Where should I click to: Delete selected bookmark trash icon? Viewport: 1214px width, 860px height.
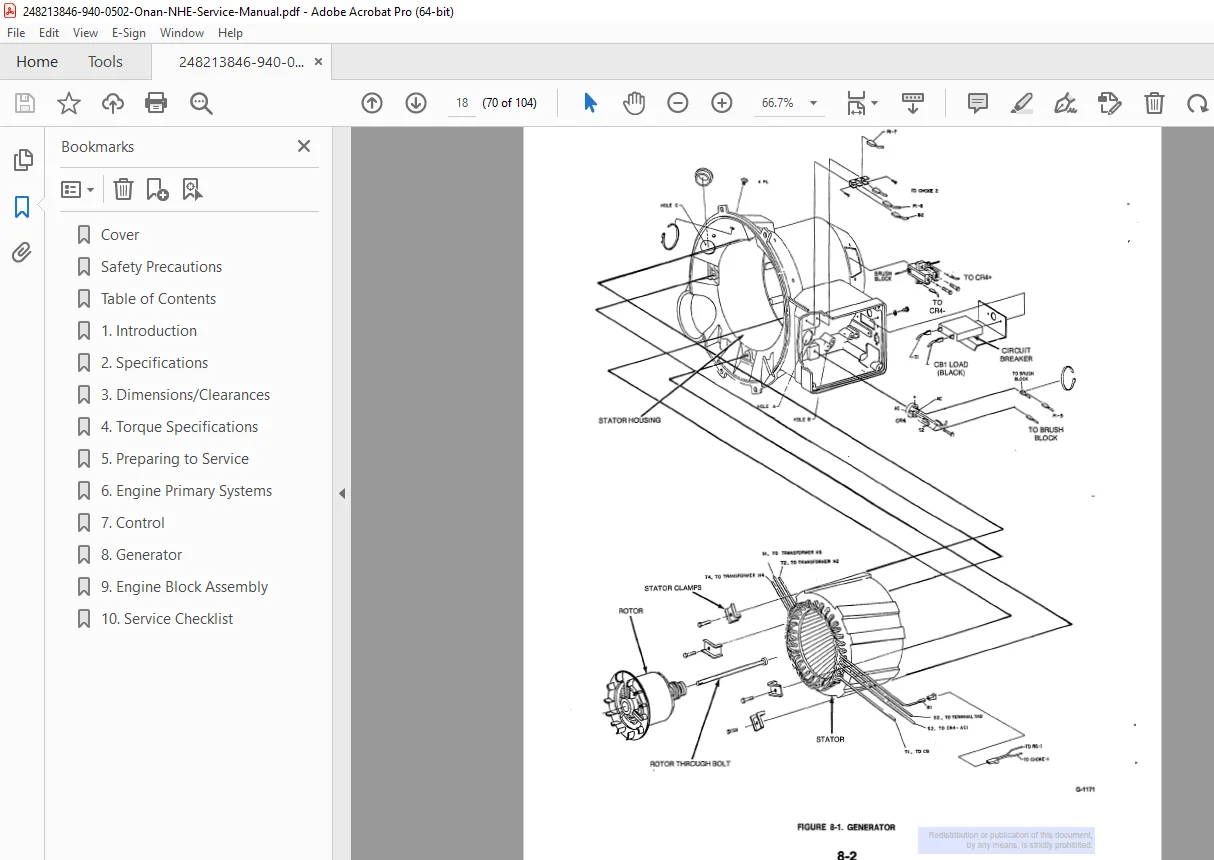123,189
